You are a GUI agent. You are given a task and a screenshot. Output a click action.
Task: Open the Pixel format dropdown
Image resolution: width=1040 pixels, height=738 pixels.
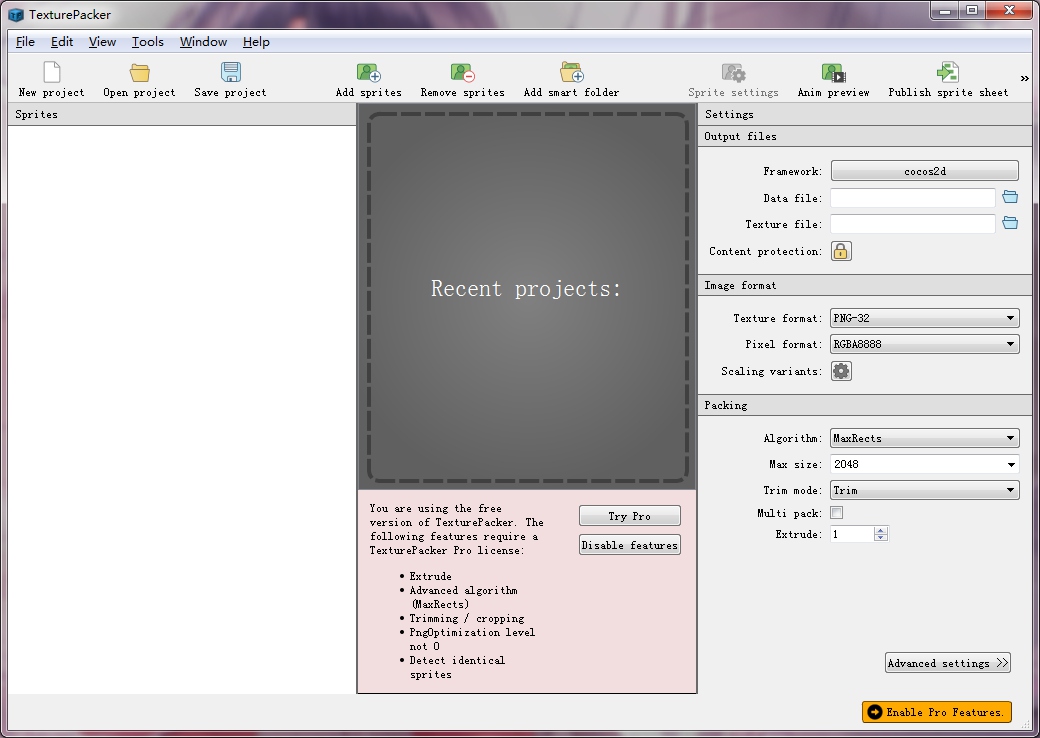click(924, 344)
